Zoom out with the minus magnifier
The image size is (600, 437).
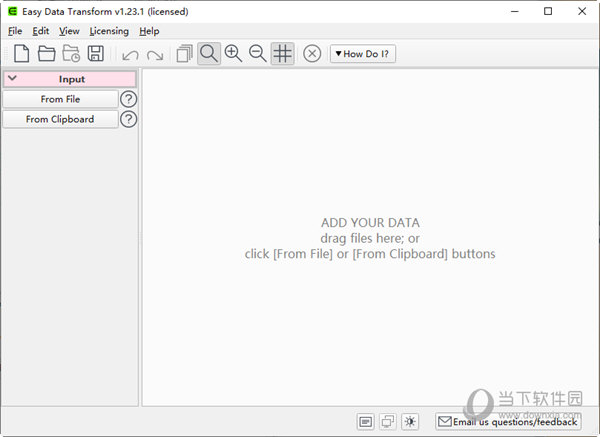258,53
